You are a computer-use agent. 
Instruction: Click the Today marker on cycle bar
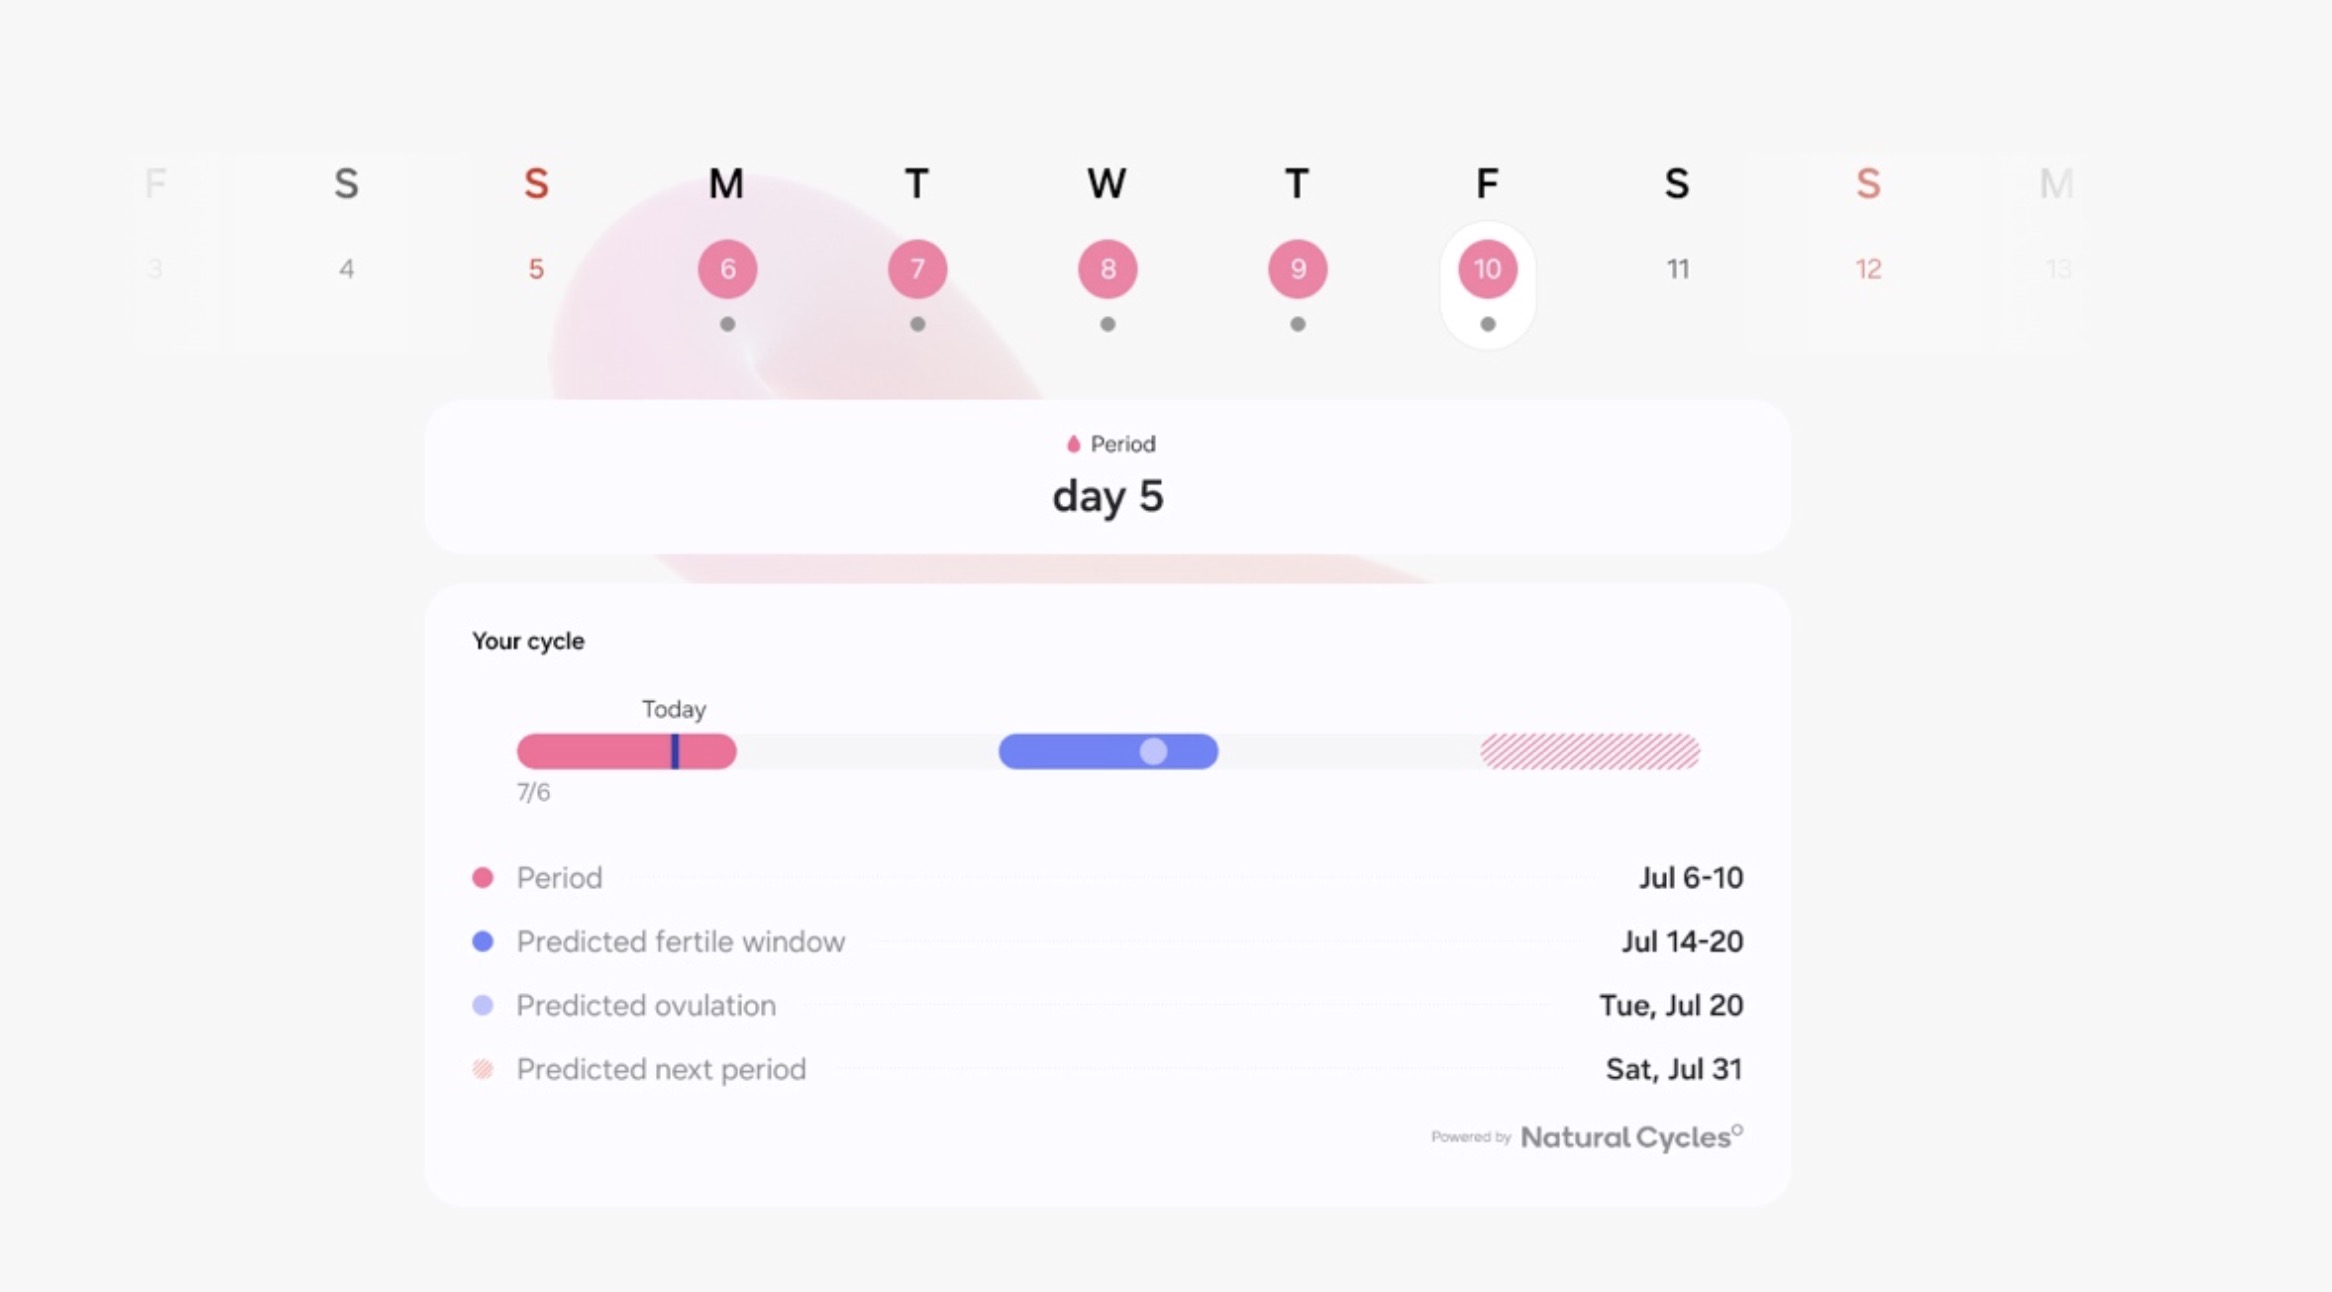[x=675, y=751]
